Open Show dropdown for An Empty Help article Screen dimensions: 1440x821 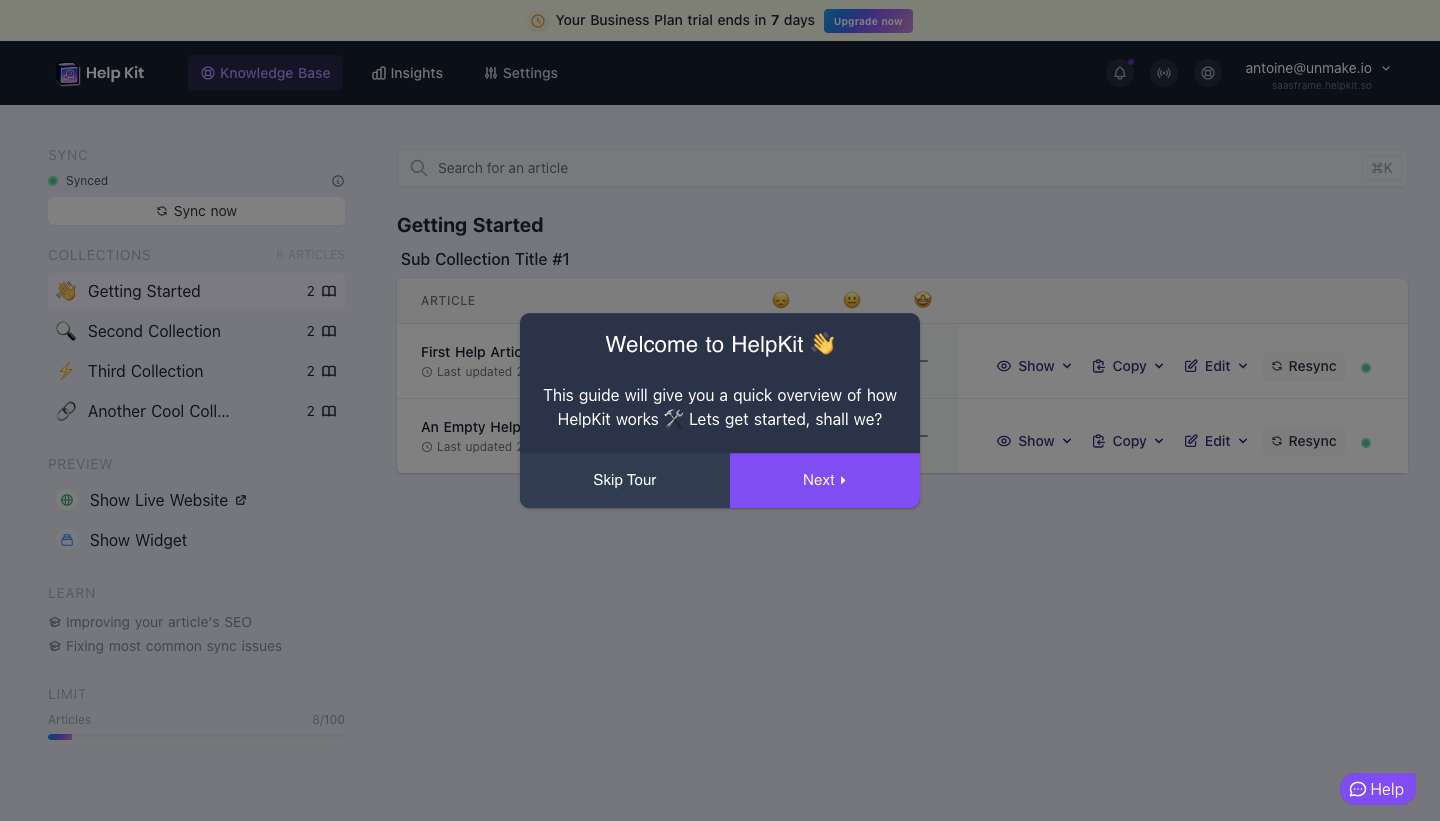click(1035, 441)
